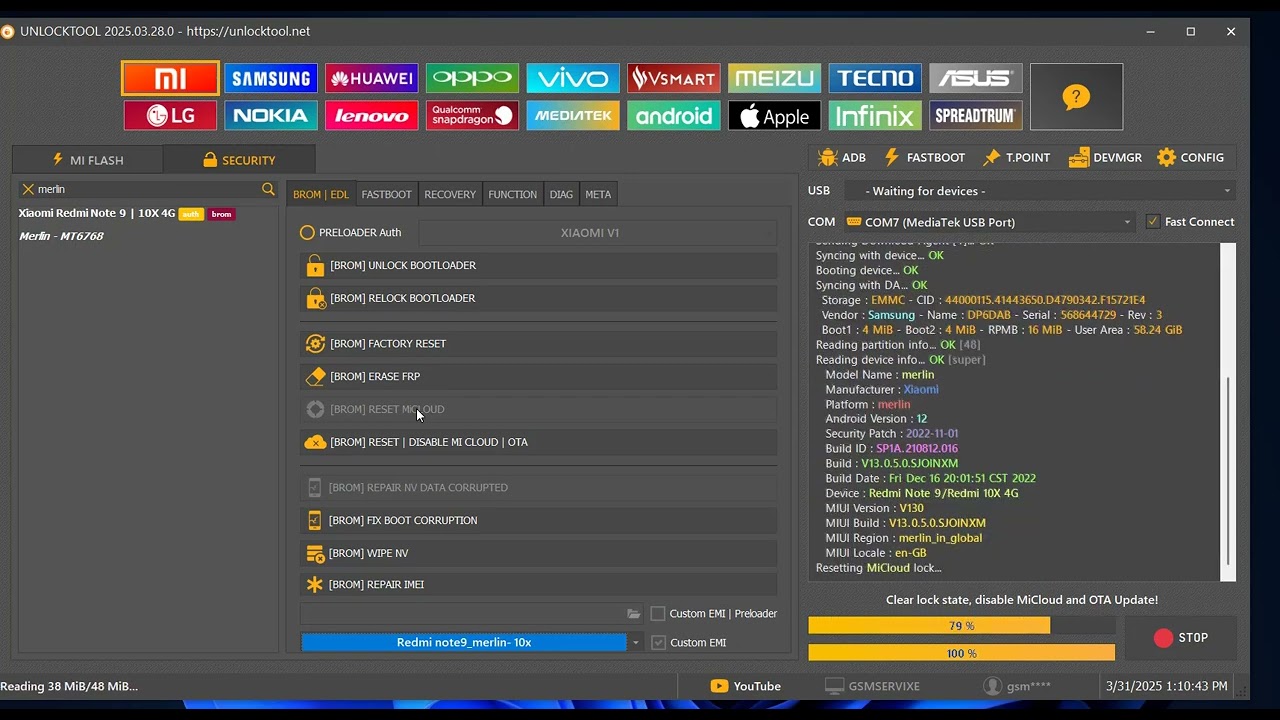Open the RECOVERY tab
Viewport: 1280px width, 720px height.
coord(450,195)
